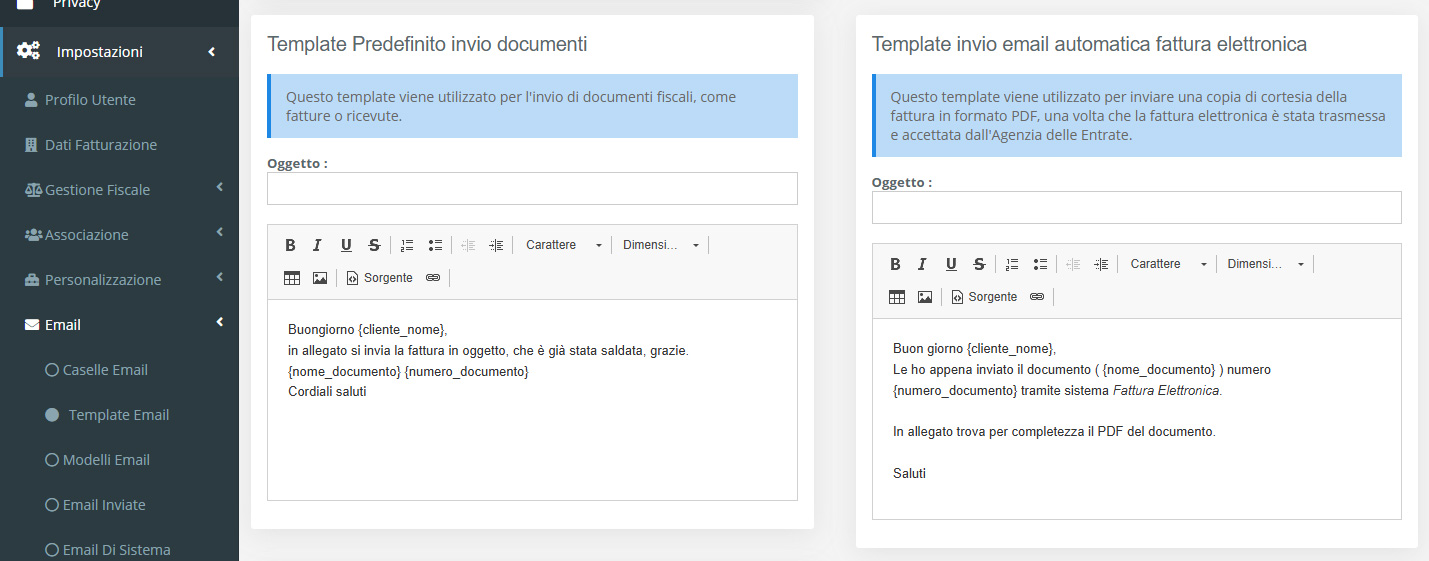1429x561 pixels.
Task: Insert link in the fattura elettronica editor
Action: [1038, 297]
